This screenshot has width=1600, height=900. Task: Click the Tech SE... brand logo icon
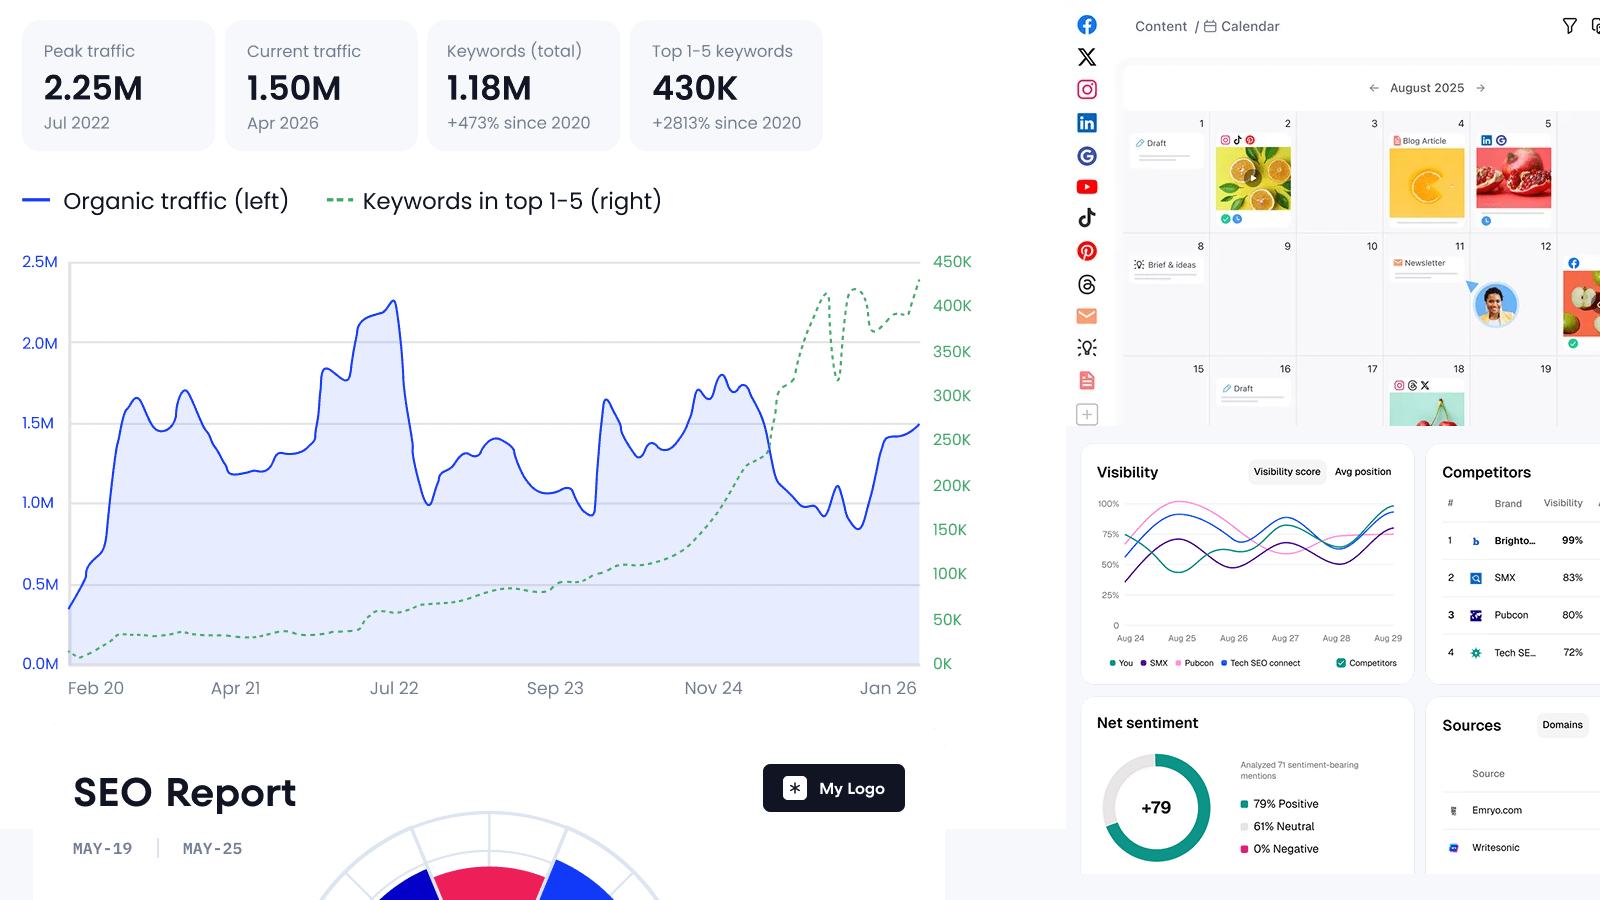(x=1476, y=653)
